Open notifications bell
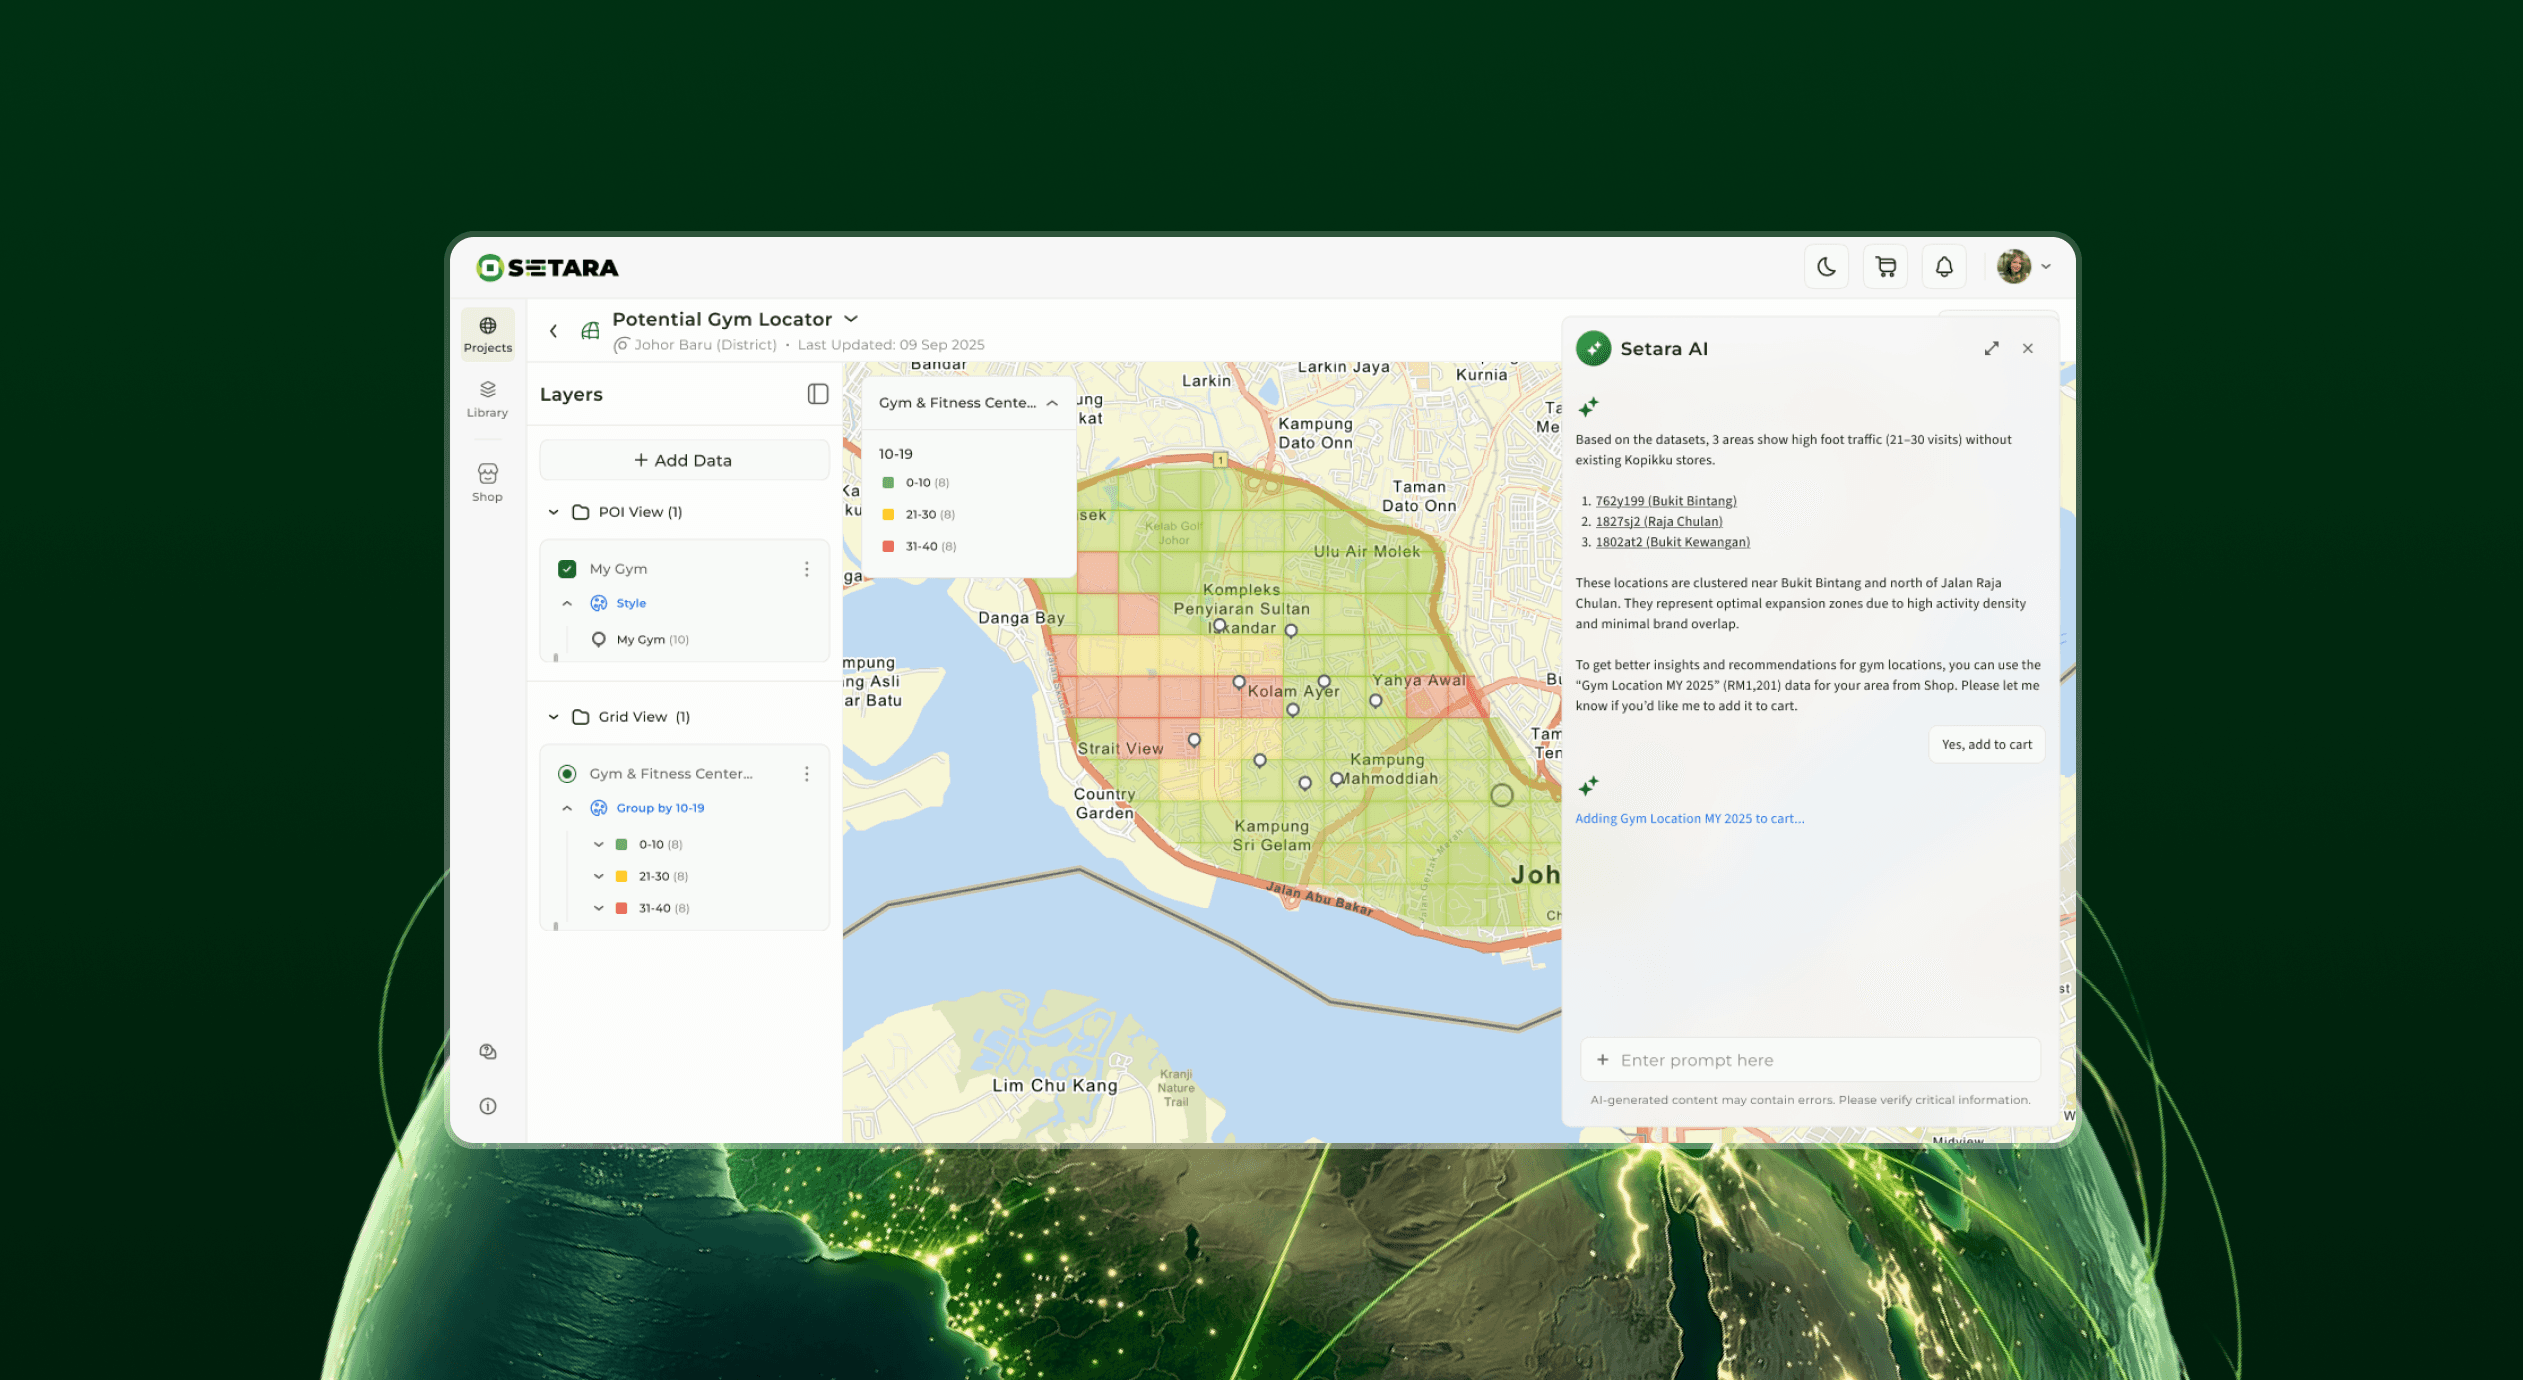 [1944, 267]
